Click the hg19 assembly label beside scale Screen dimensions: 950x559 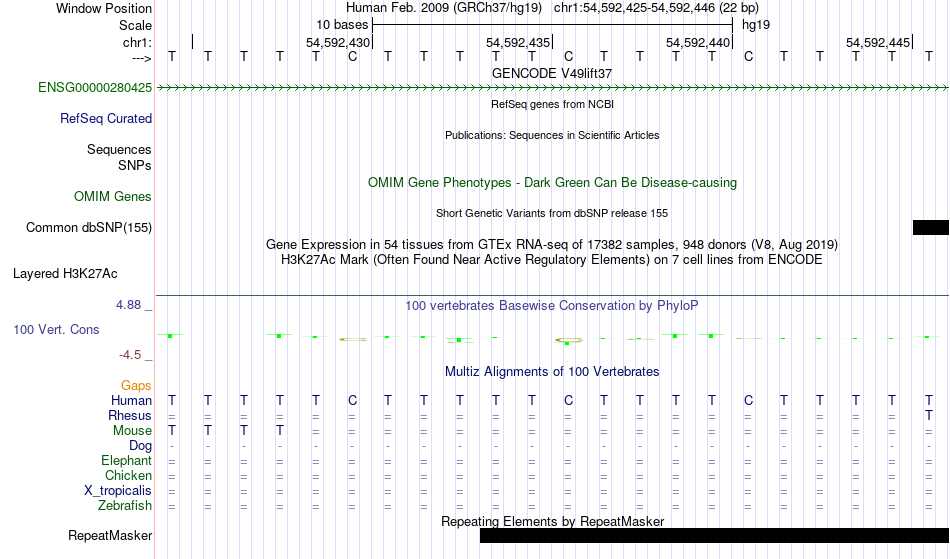click(x=756, y=25)
